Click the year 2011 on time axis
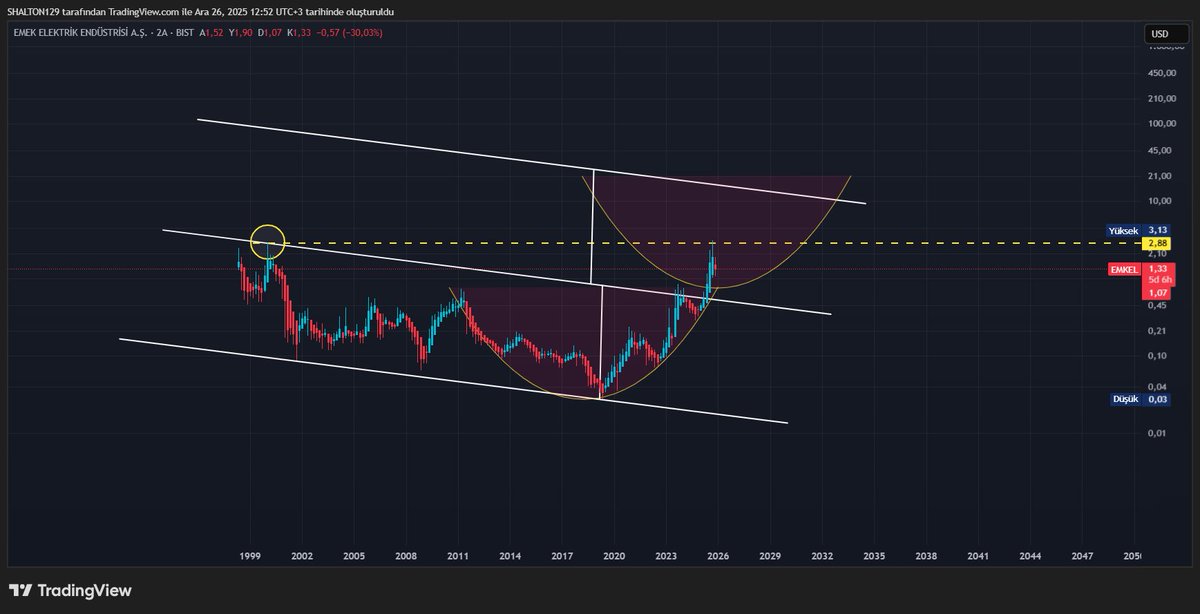 coord(458,555)
